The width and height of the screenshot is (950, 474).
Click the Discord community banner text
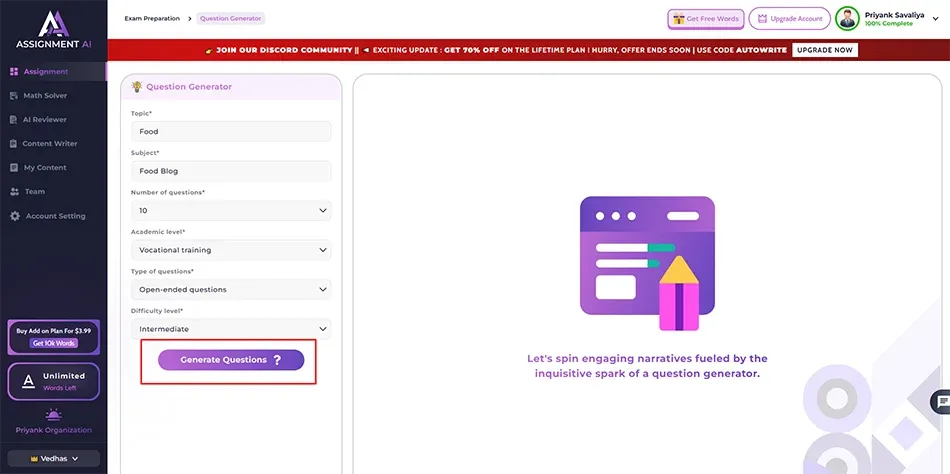(x=284, y=50)
